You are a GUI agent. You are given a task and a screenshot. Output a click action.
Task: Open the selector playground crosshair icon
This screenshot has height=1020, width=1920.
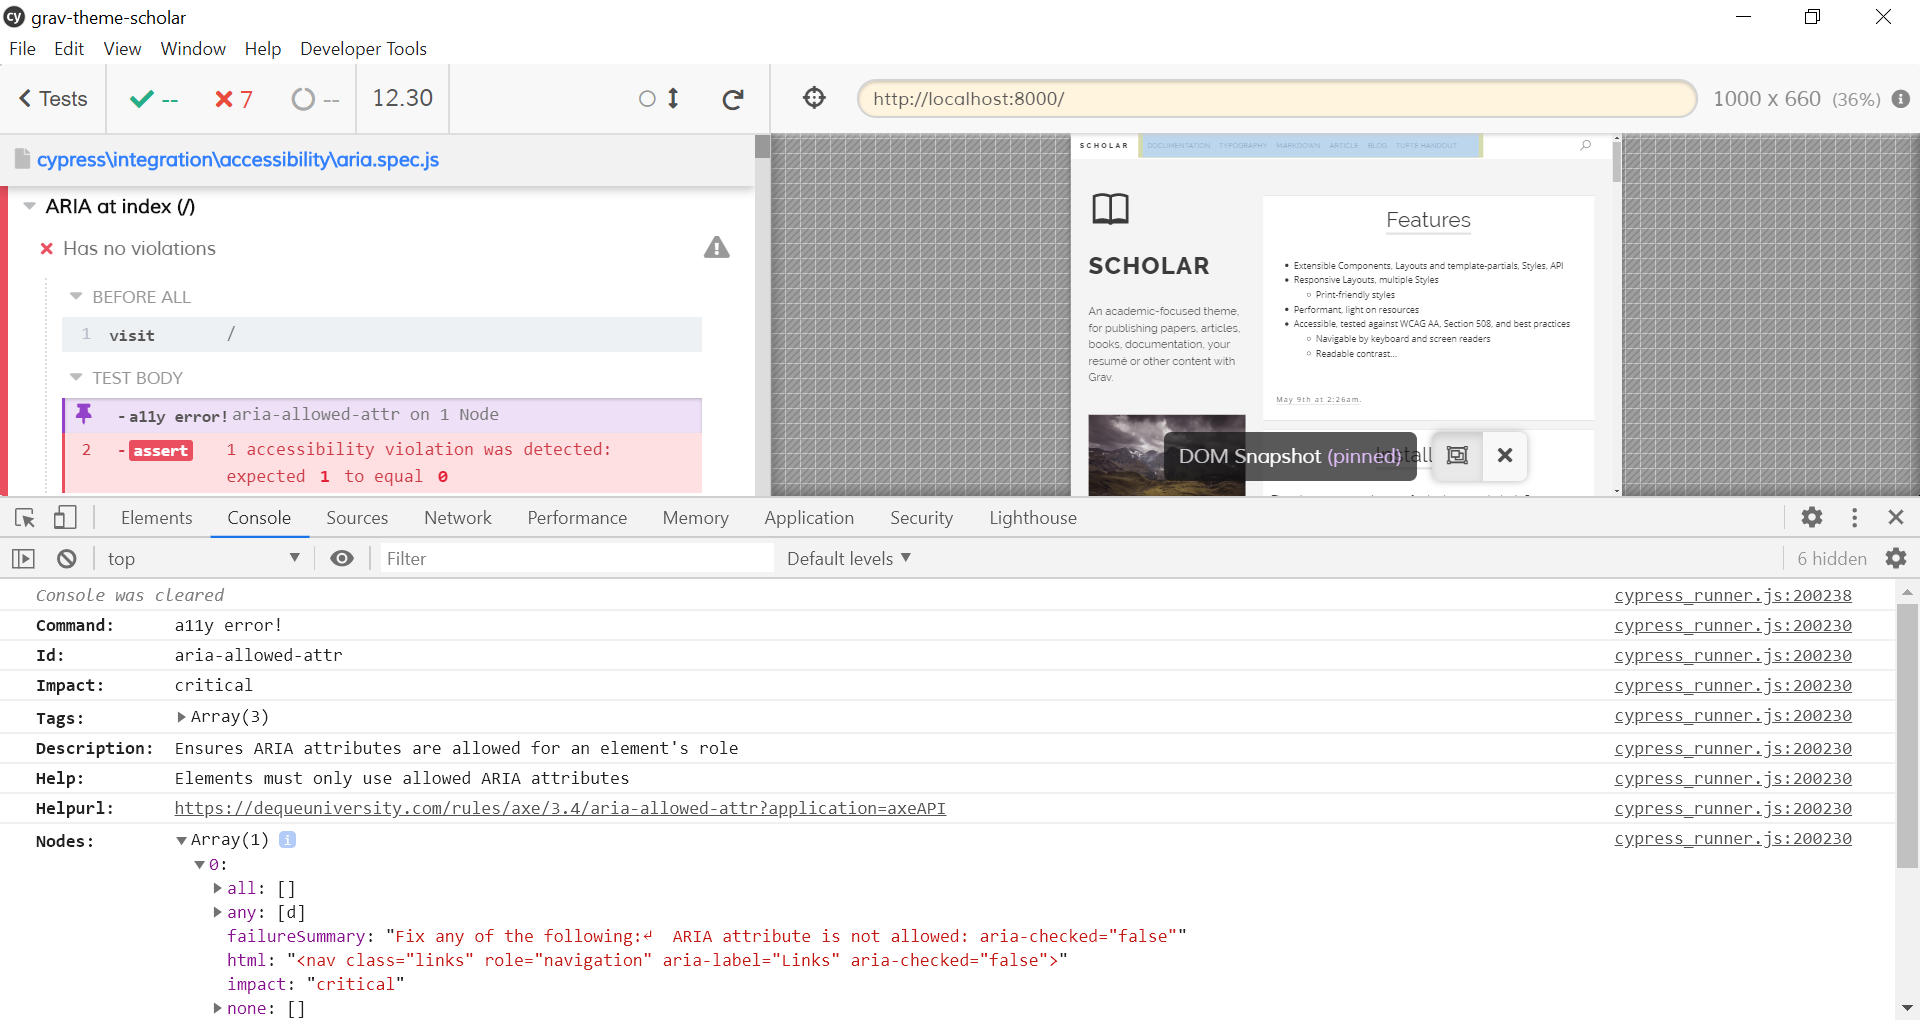click(814, 98)
